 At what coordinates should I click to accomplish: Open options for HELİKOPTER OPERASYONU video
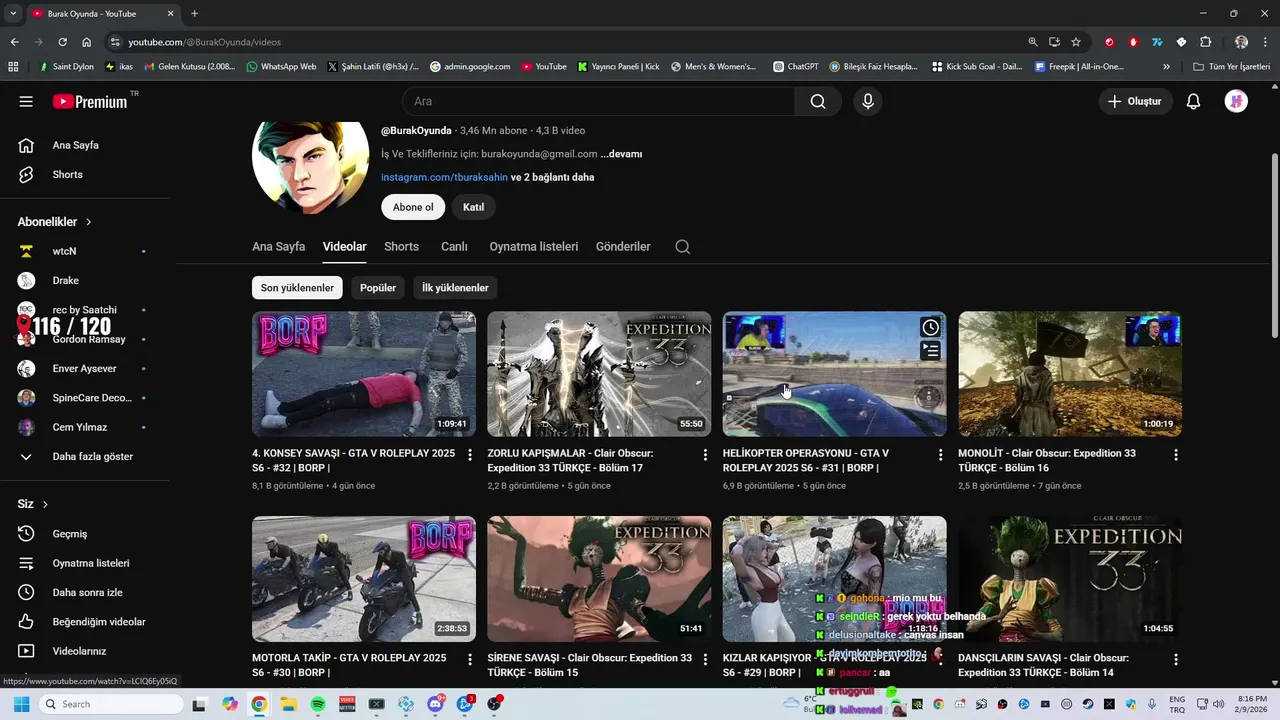coord(940,455)
